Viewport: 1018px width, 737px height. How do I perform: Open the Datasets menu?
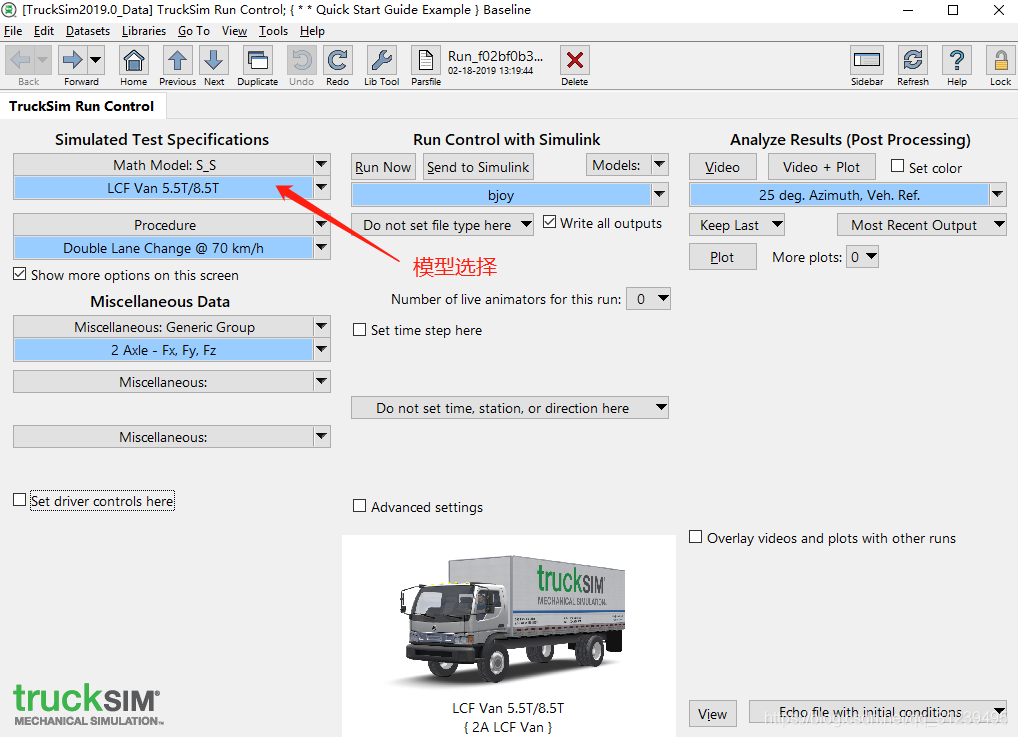tap(88, 31)
